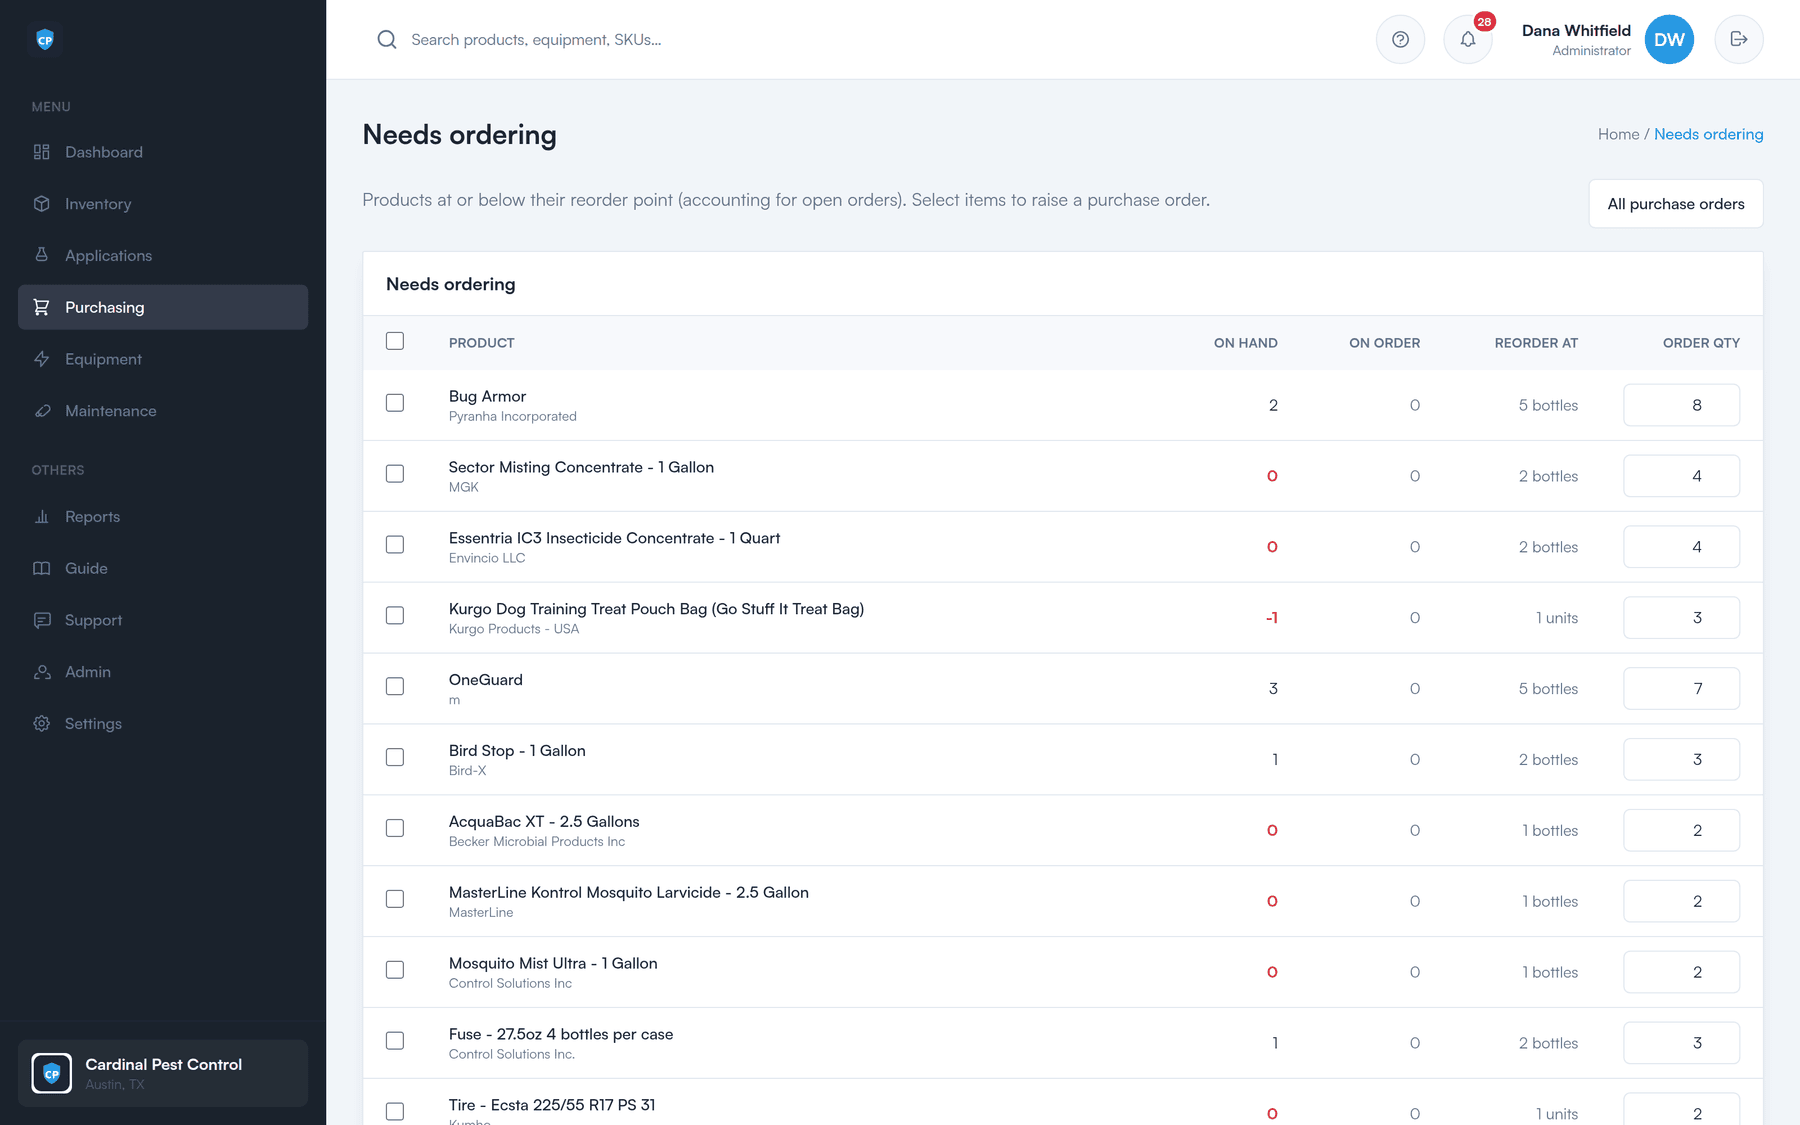This screenshot has height=1125, width=1800.
Task: Check the Bug Armor row checkbox
Action: pos(395,403)
